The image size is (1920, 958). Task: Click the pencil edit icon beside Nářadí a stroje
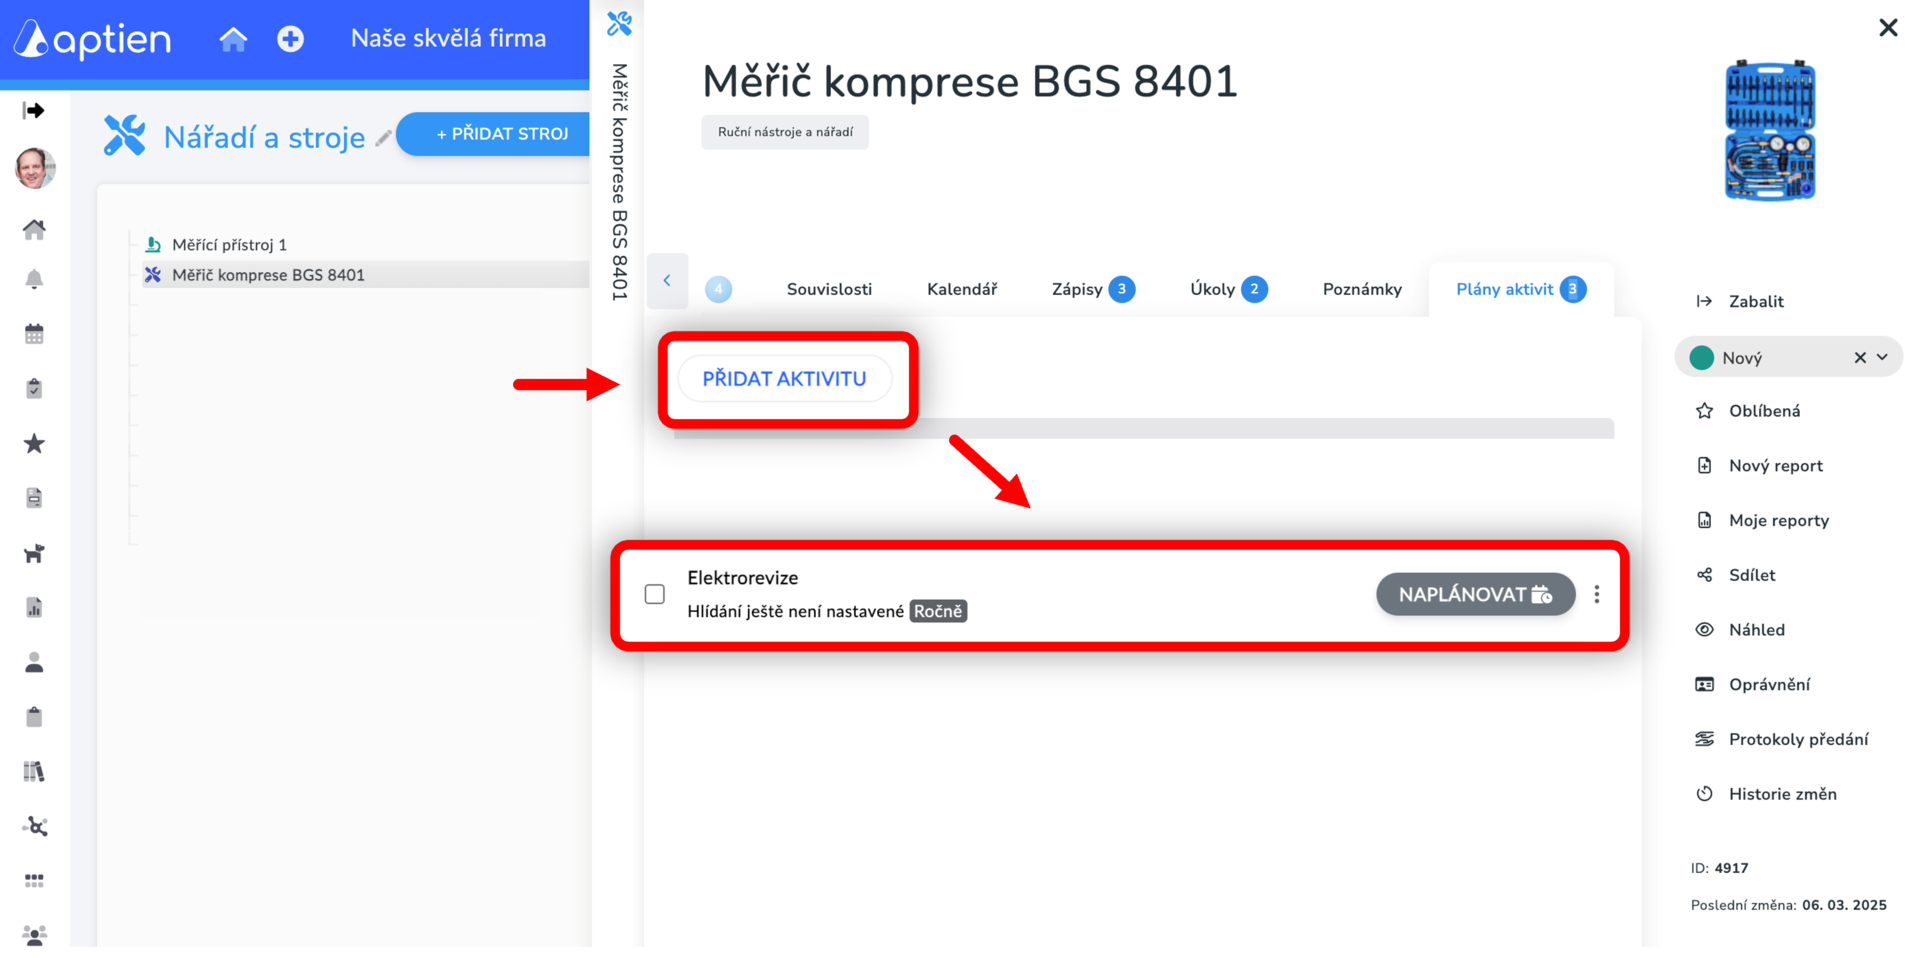(383, 139)
